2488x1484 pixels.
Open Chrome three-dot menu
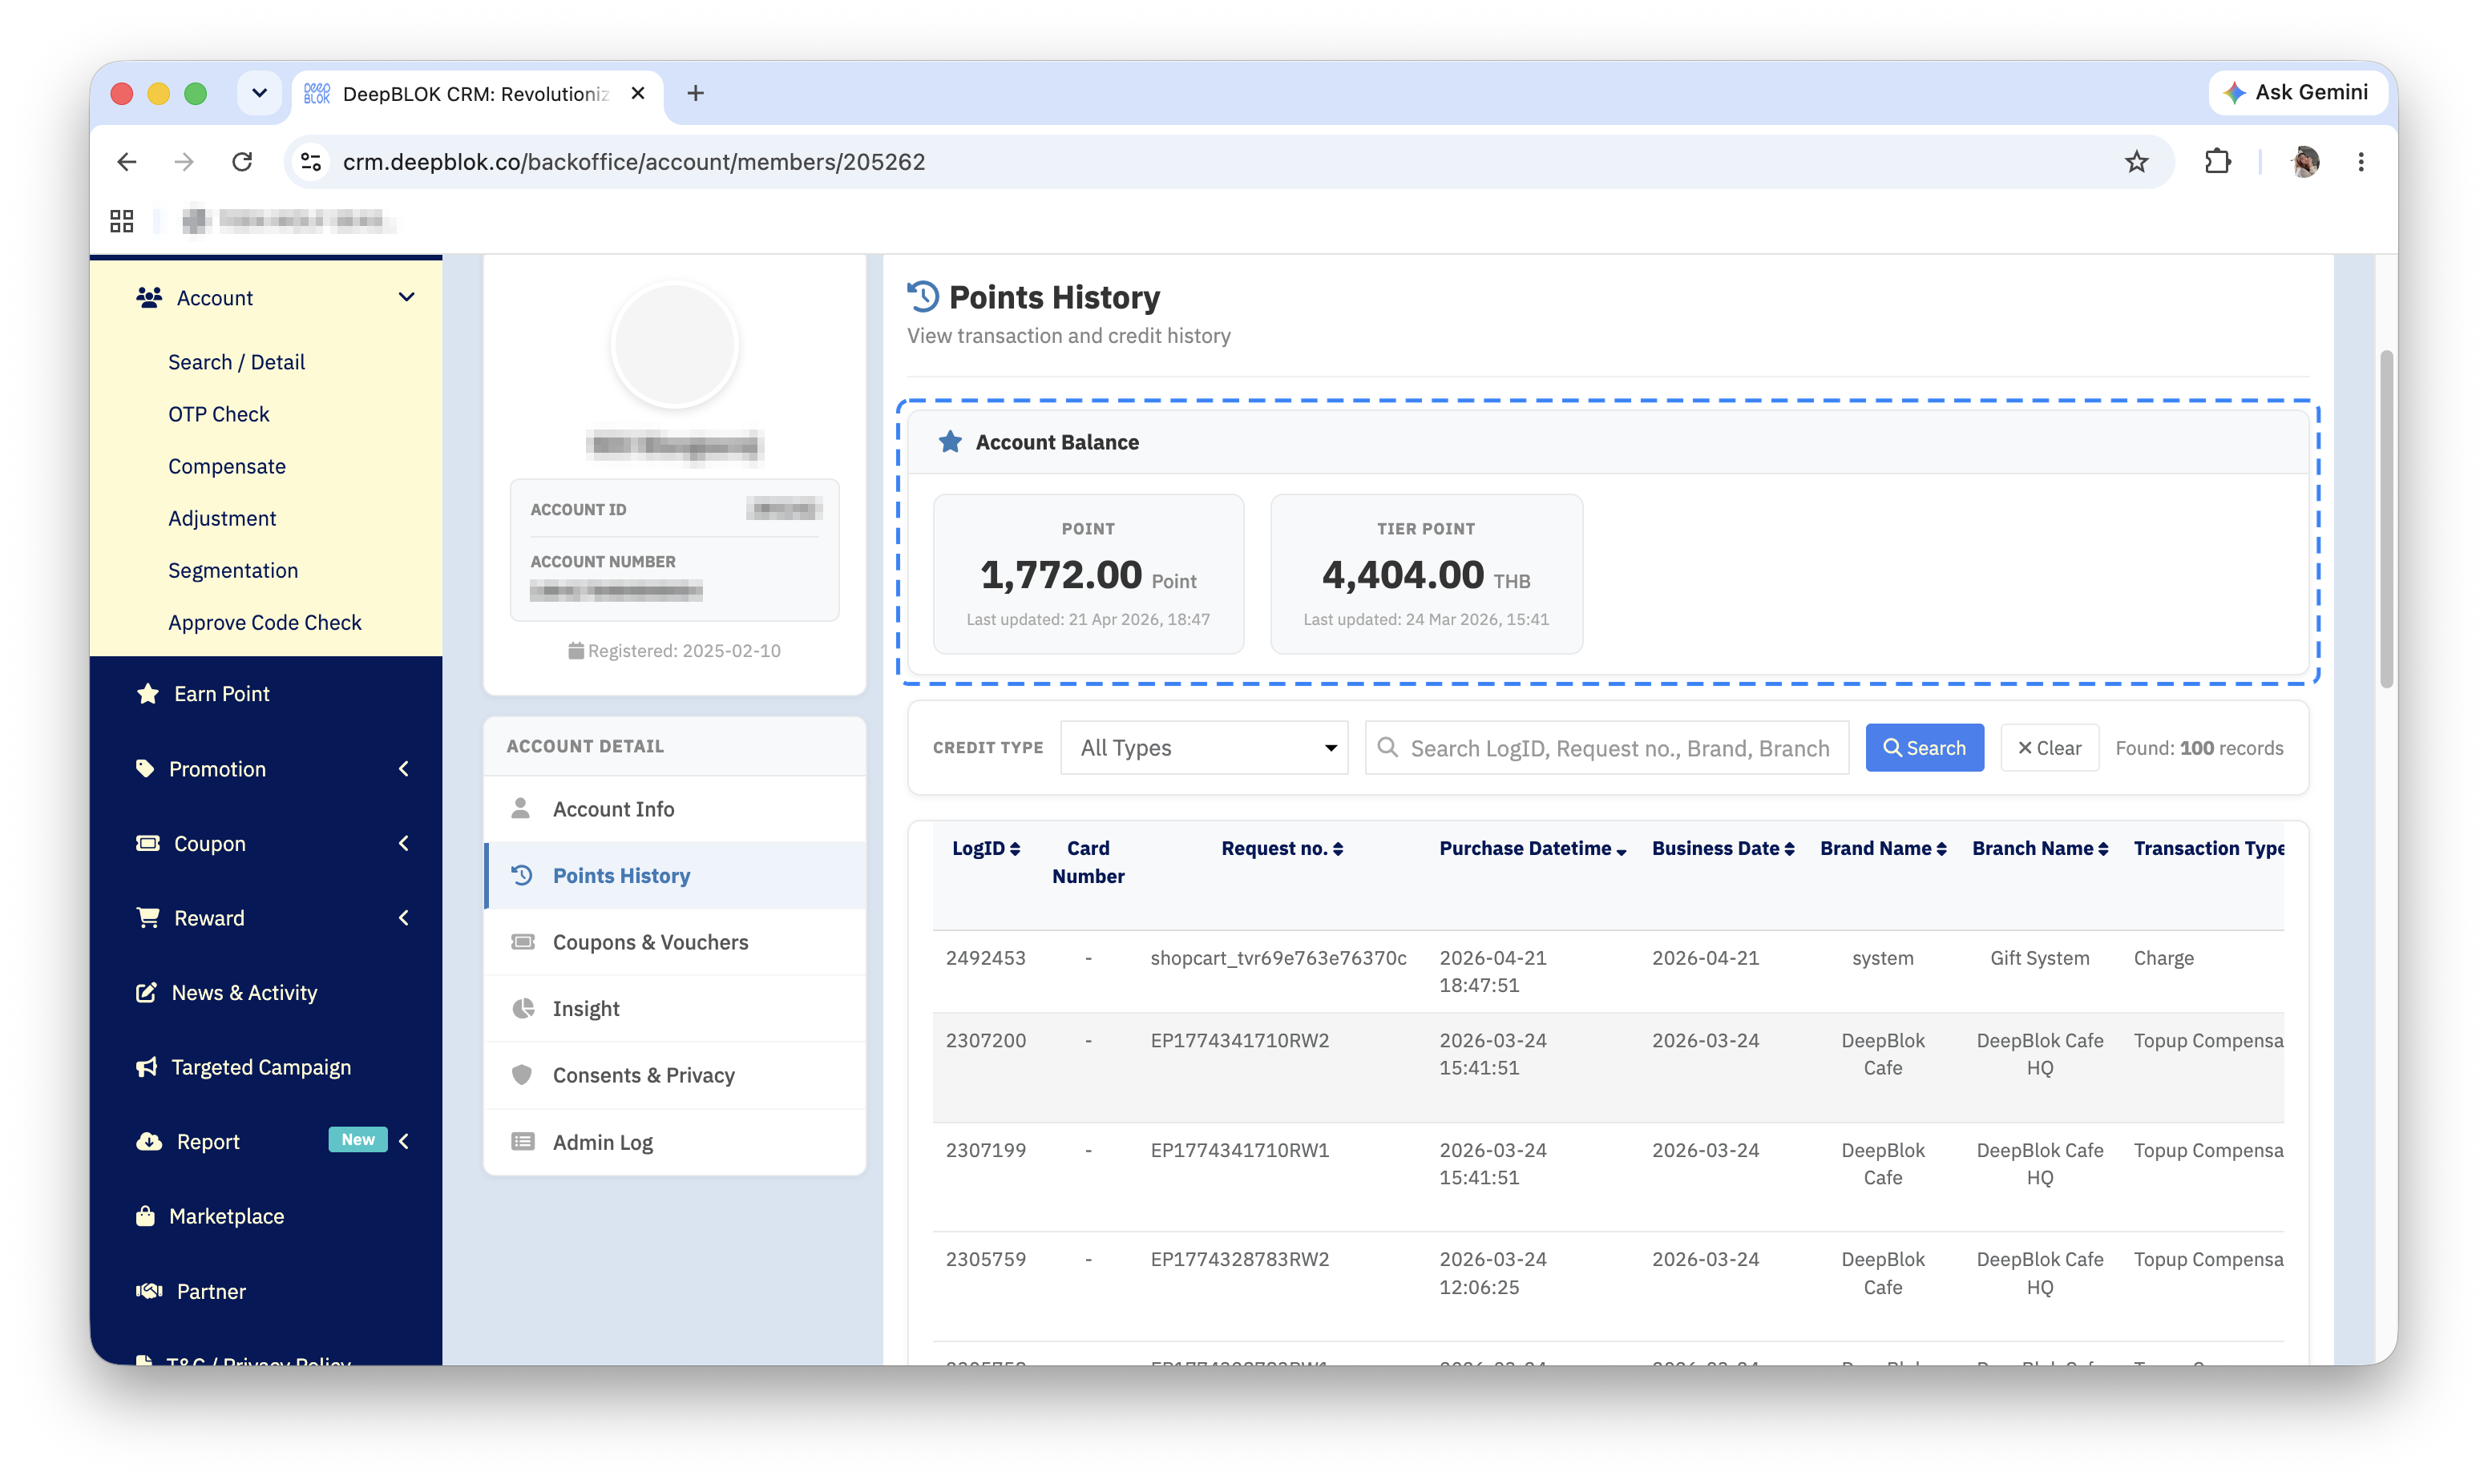pos(2361,162)
